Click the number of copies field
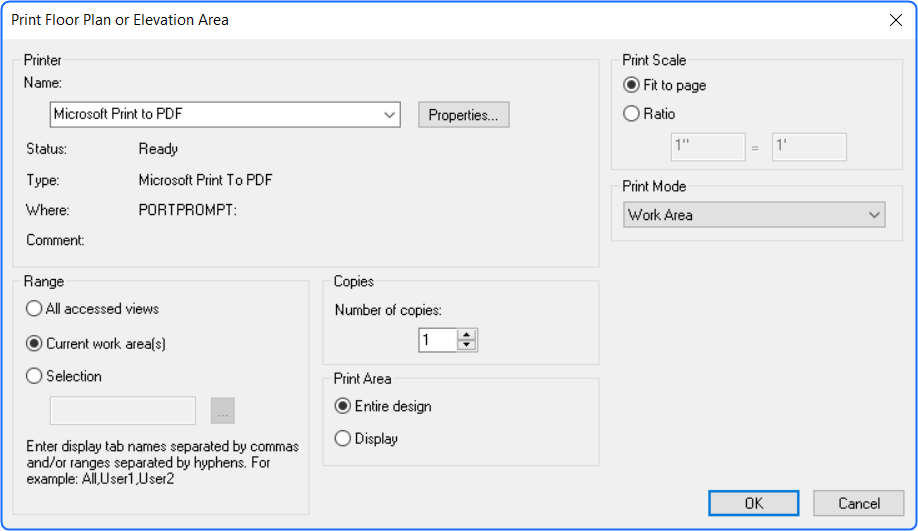The height and width of the screenshot is (531, 918). 437,341
